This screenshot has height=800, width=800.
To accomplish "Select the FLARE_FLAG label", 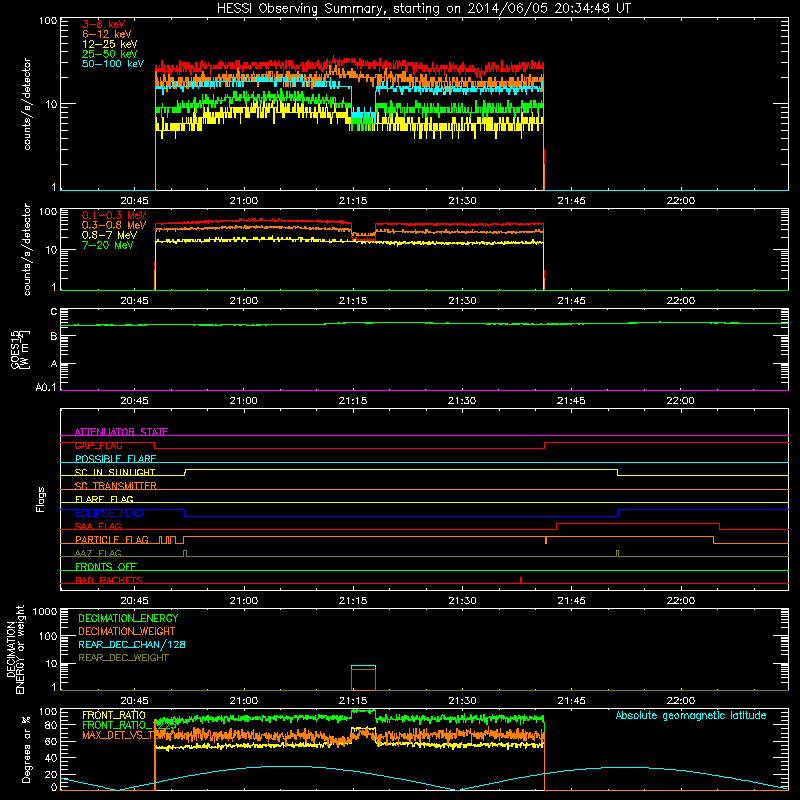I will pyautogui.click(x=104, y=499).
